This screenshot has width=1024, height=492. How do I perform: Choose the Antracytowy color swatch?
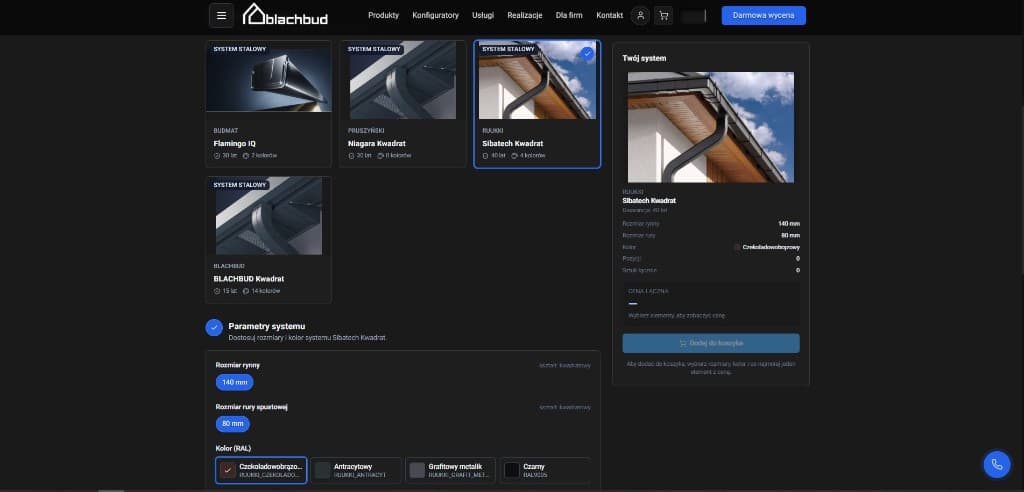point(356,470)
